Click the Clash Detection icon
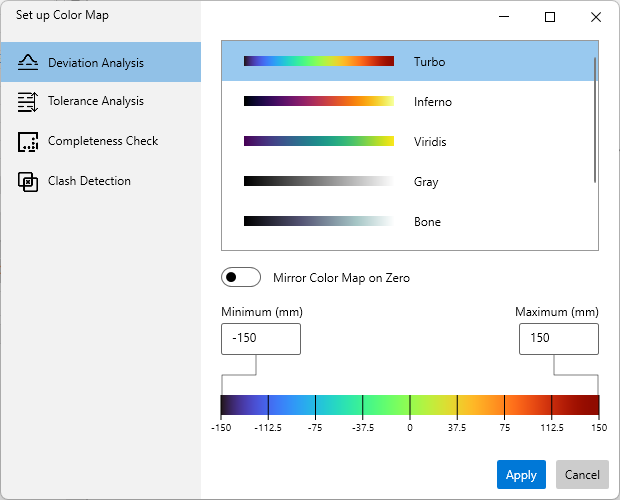 tap(28, 181)
